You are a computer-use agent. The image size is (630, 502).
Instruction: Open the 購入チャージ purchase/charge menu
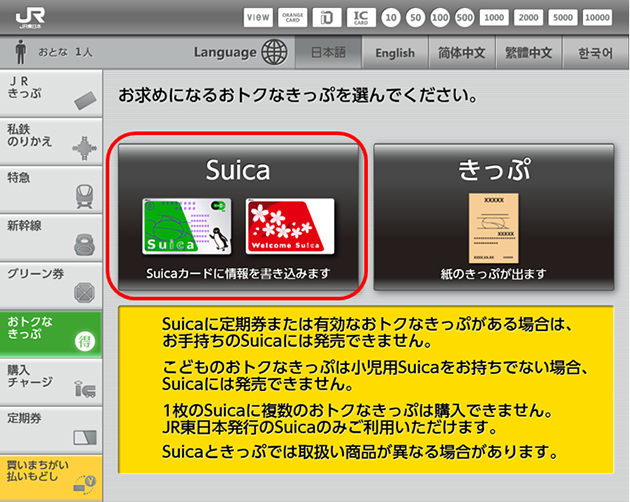[51, 382]
